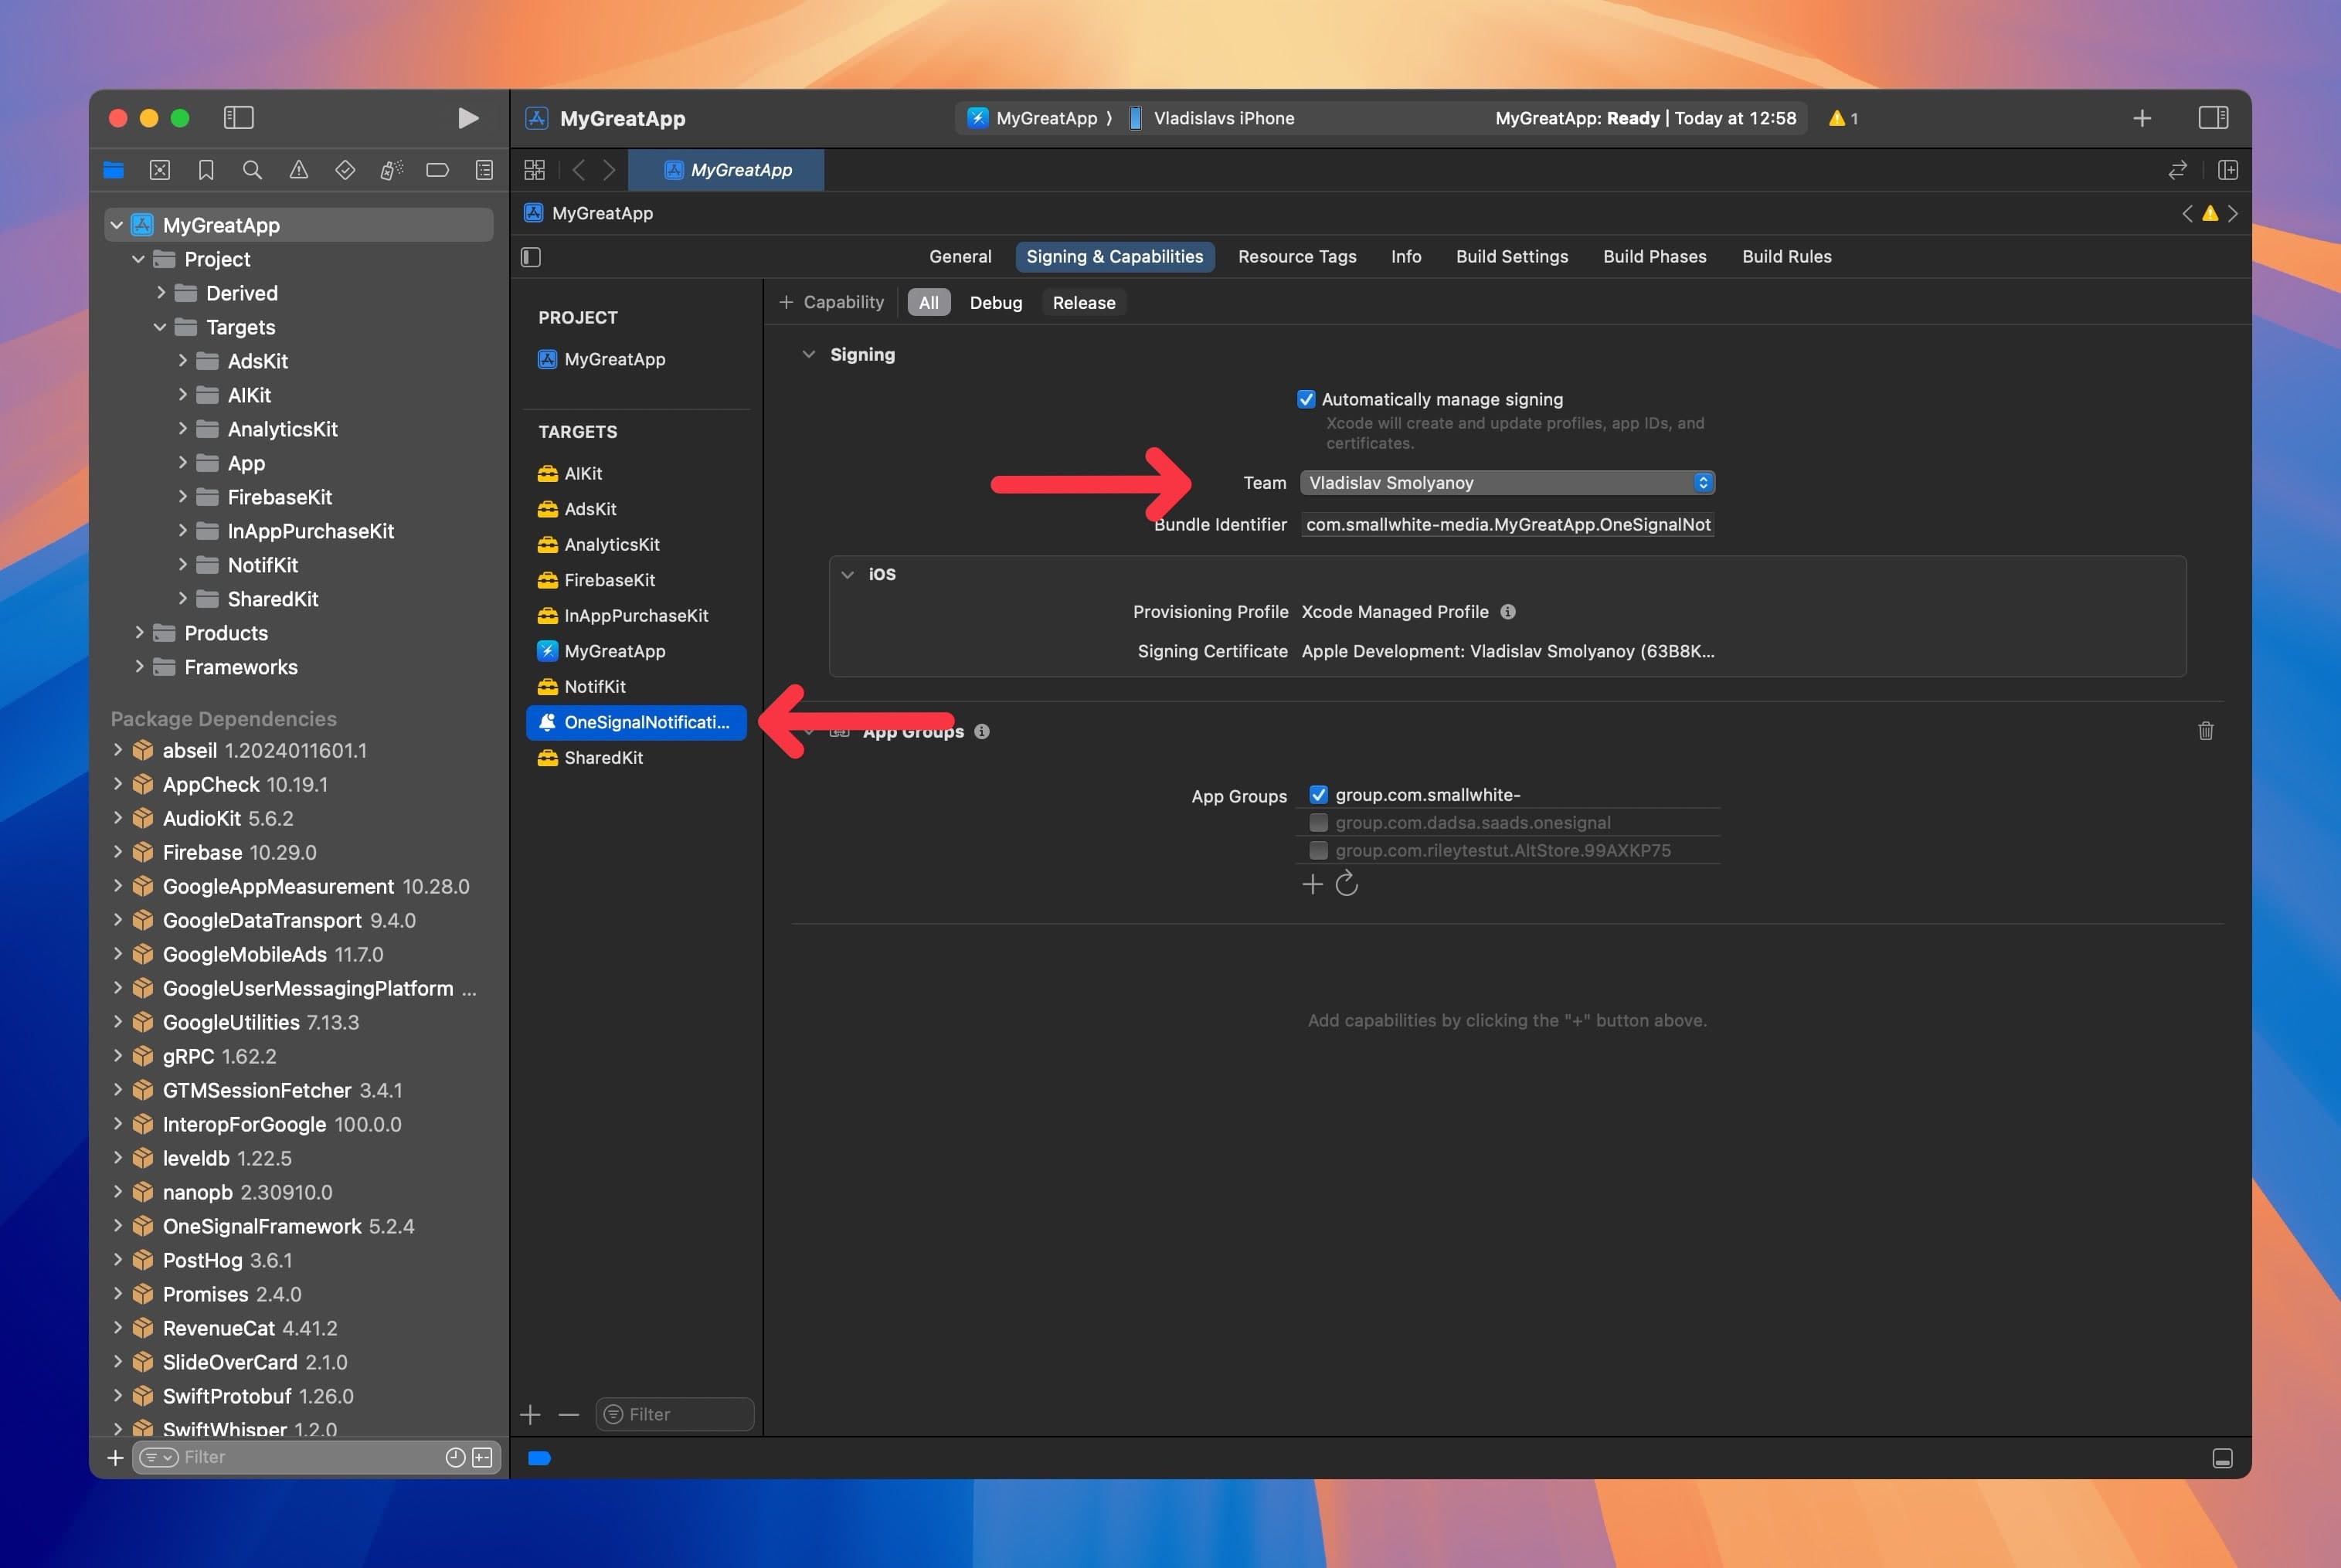This screenshot has width=2341, height=1568.
Task: Select the NotifKit target
Action: click(x=636, y=687)
